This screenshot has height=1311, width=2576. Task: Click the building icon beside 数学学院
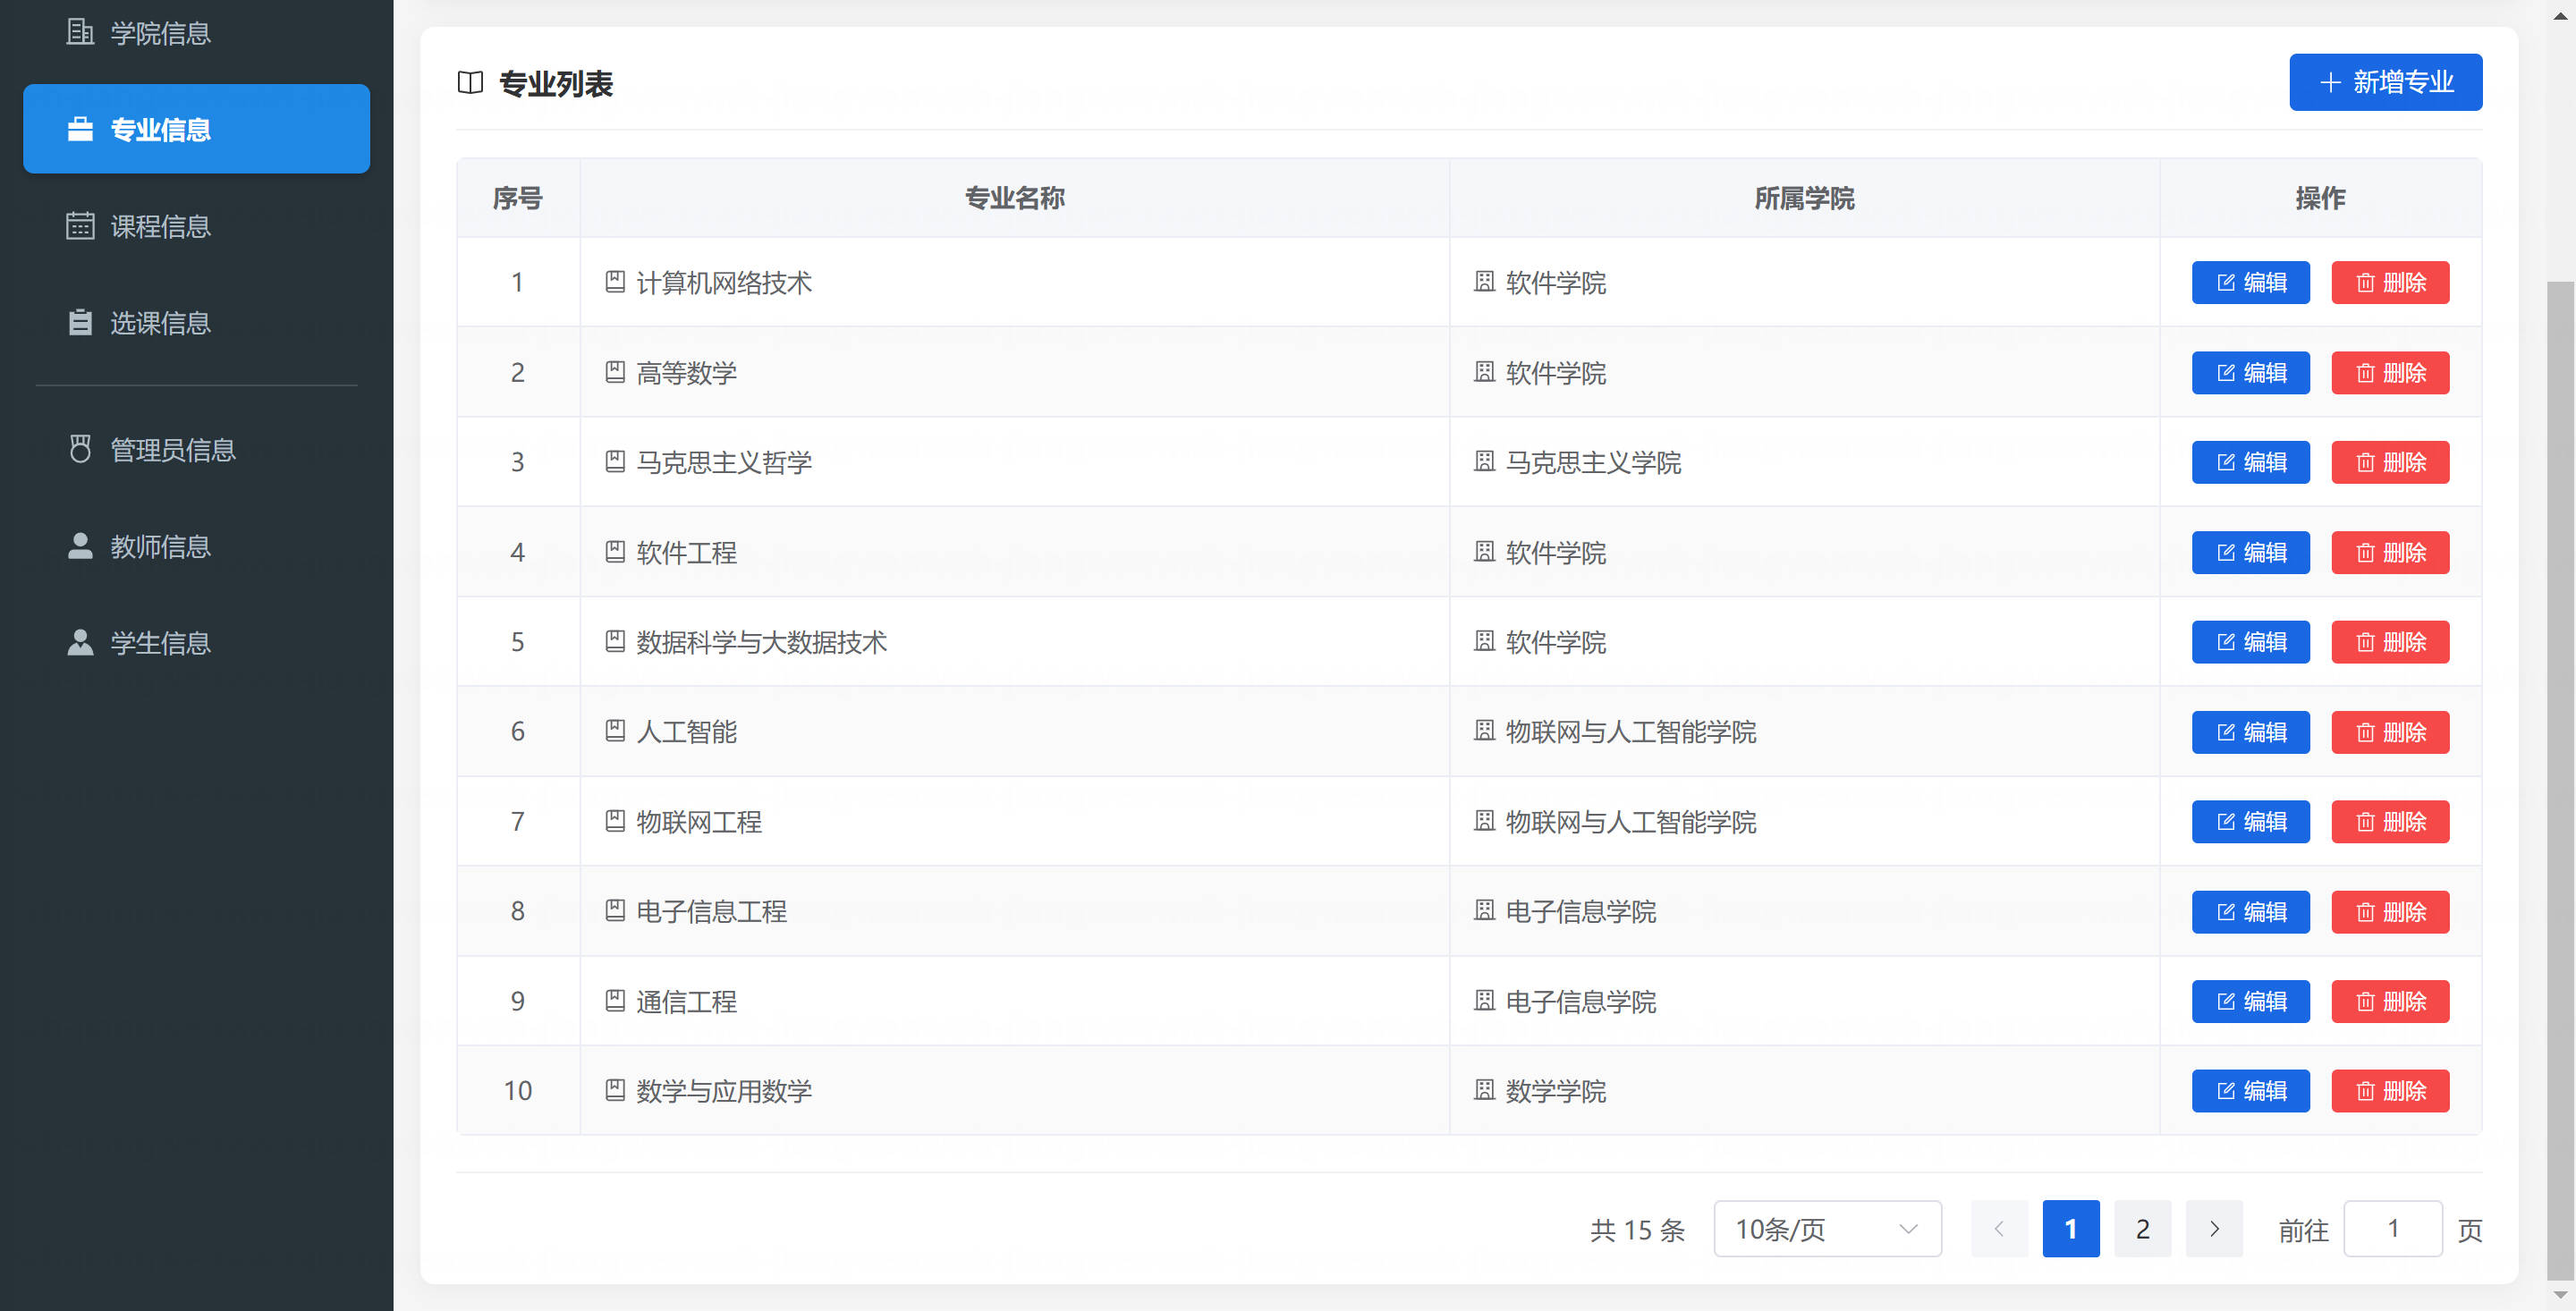[1484, 1090]
